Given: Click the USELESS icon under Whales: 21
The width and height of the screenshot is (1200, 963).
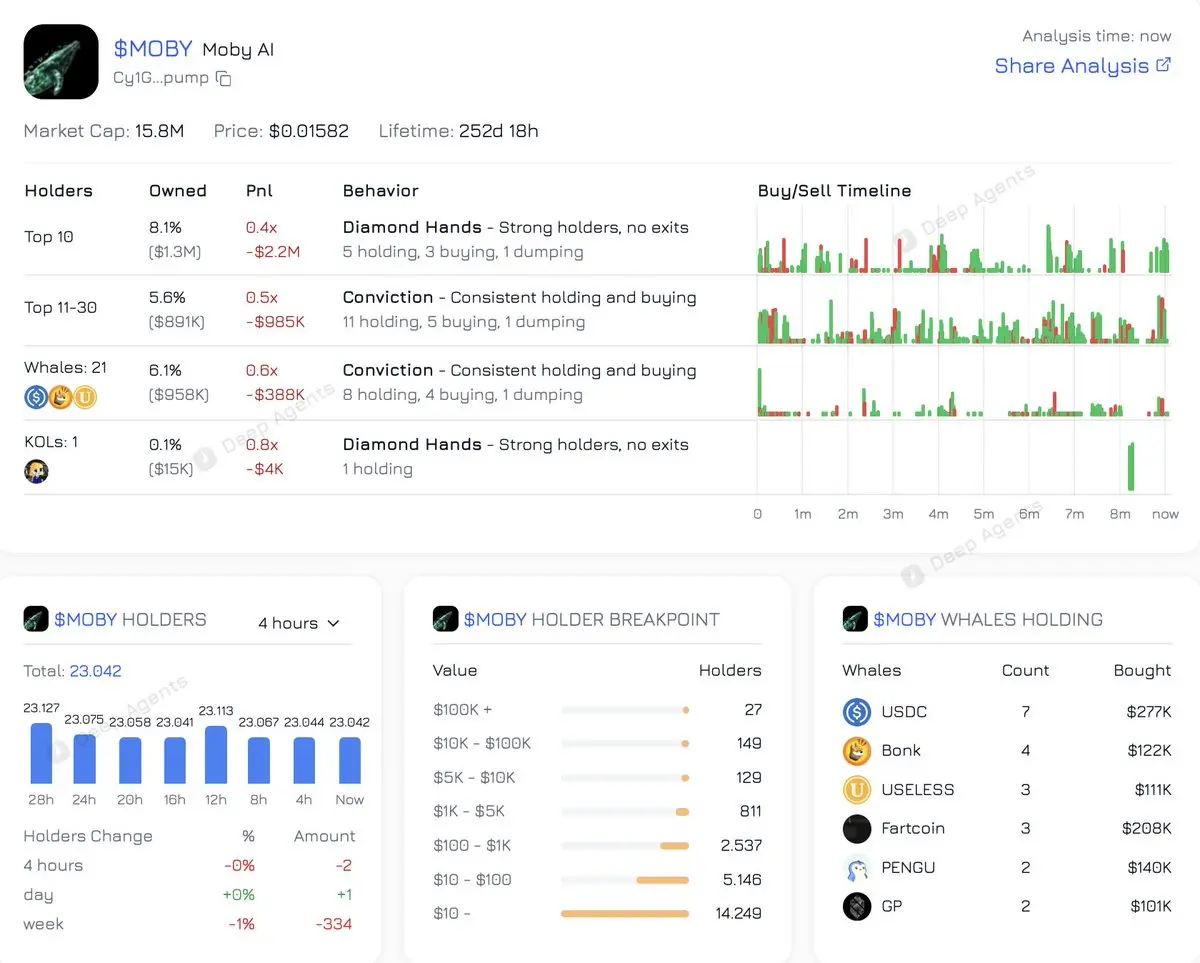Looking at the screenshot, I should [x=84, y=398].
